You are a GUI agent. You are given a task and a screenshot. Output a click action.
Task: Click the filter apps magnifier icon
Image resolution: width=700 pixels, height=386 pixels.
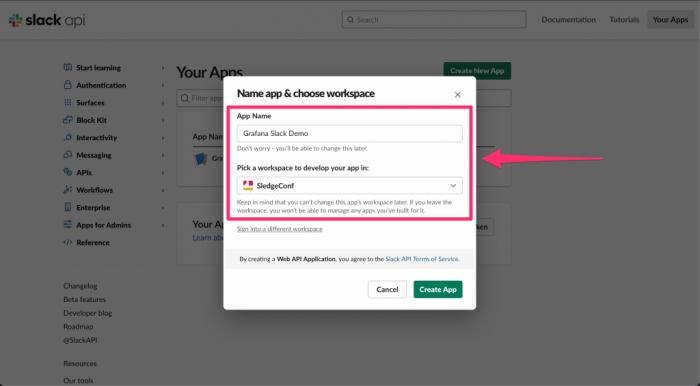[185, 98]
